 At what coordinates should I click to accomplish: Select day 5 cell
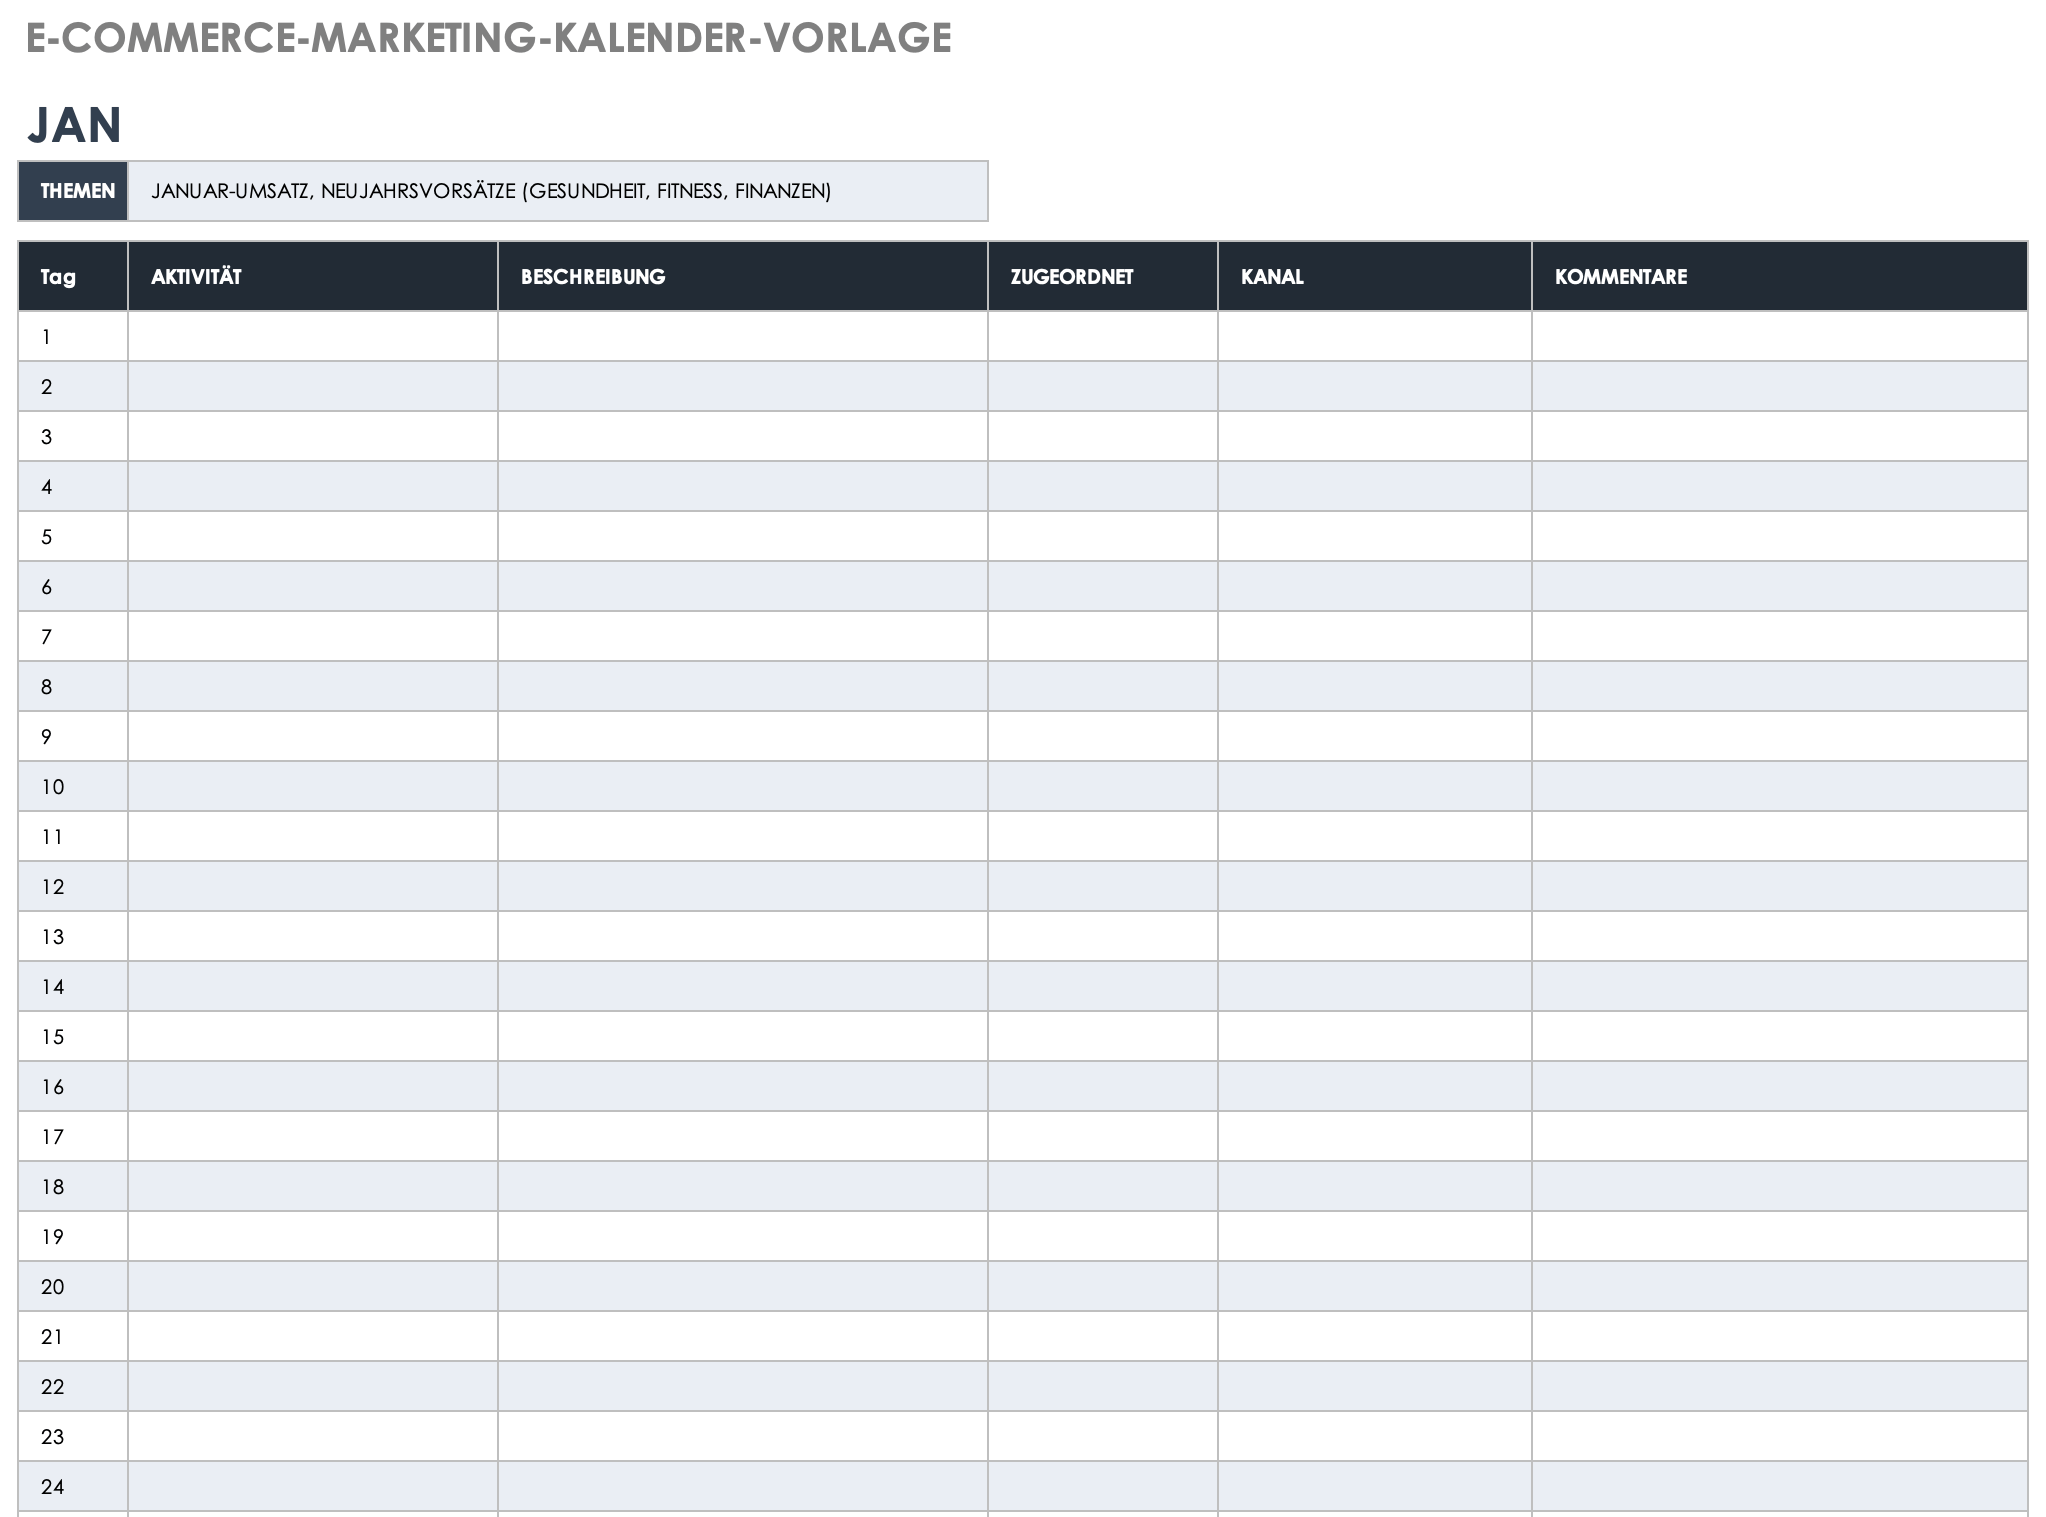pos(73,537)
